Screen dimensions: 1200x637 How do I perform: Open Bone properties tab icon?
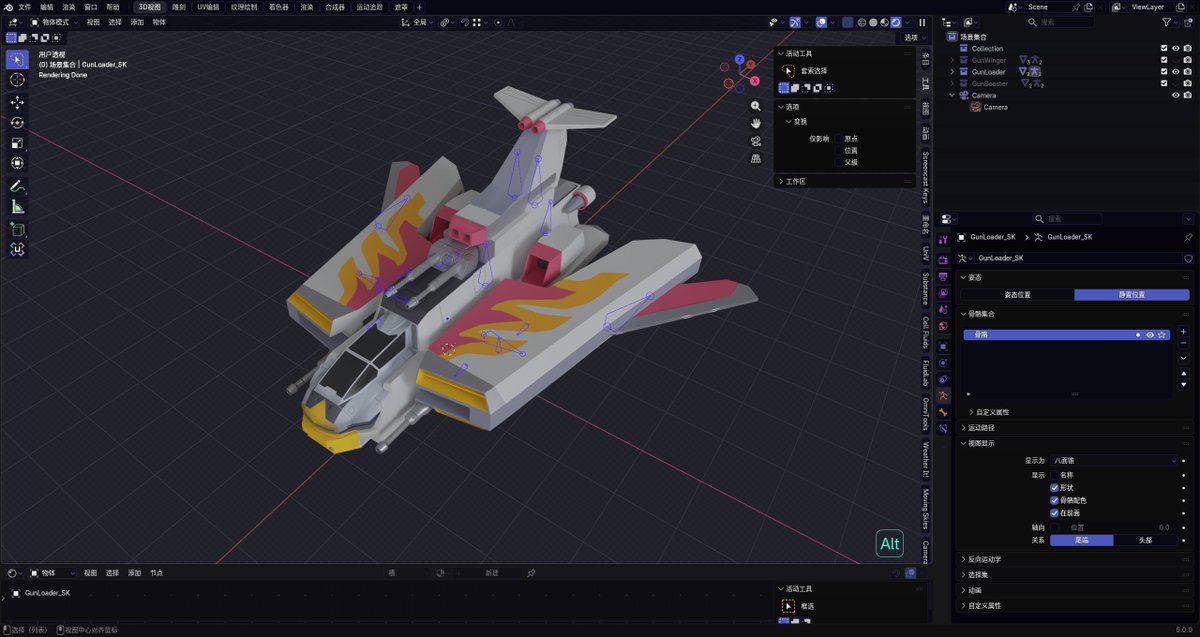coord(943,412)
